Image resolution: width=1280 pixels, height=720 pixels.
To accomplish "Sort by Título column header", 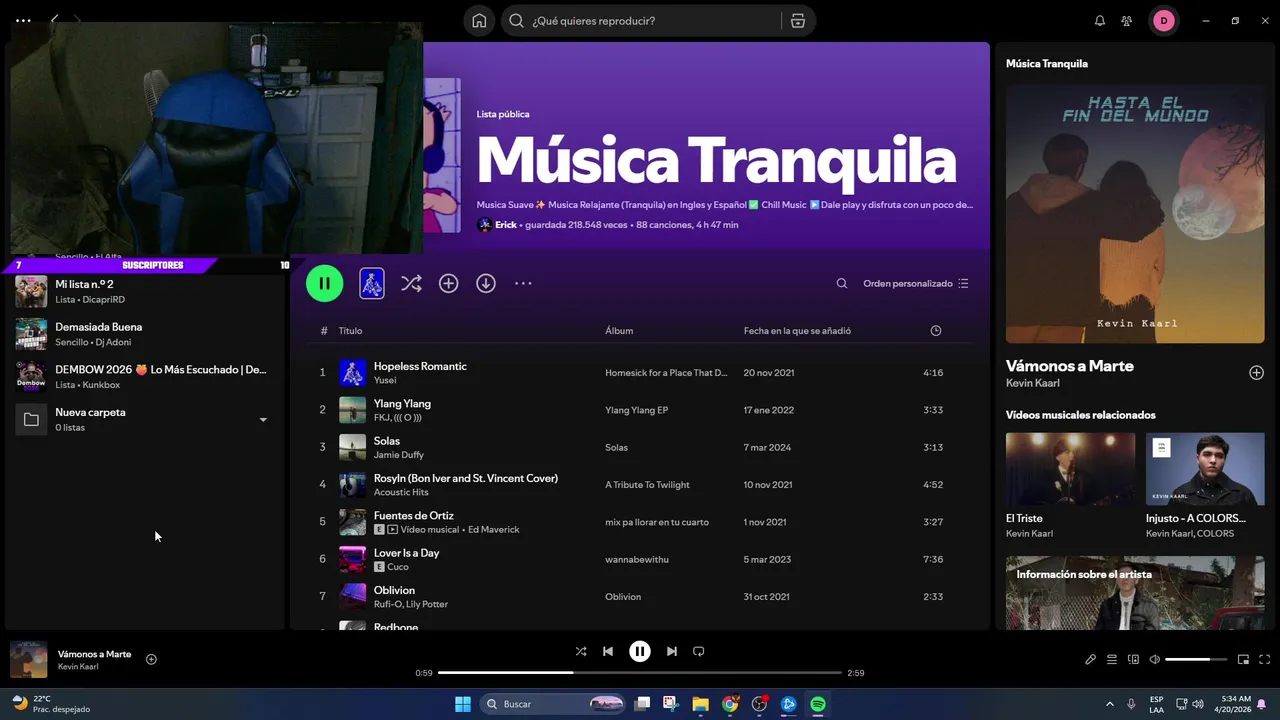I will pos(350,331).
